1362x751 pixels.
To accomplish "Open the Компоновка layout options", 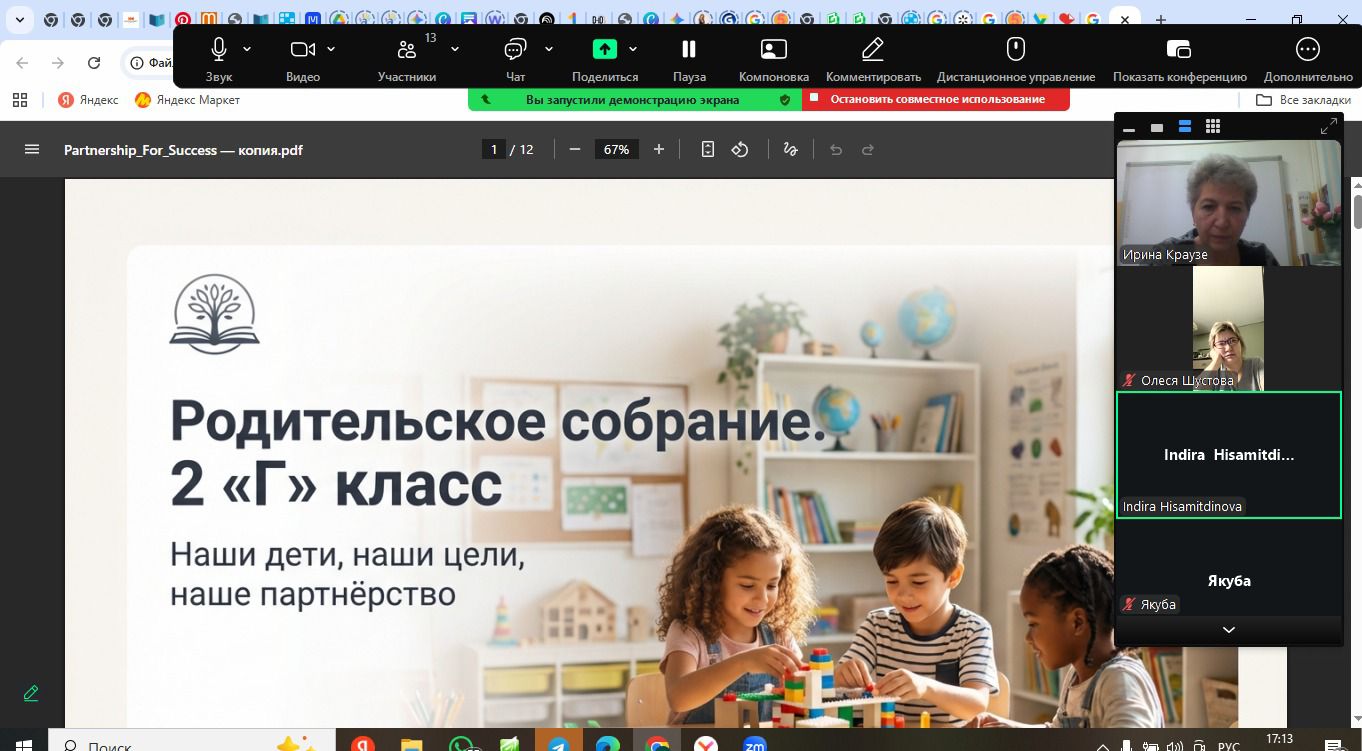I will click(x=773, y=50).
